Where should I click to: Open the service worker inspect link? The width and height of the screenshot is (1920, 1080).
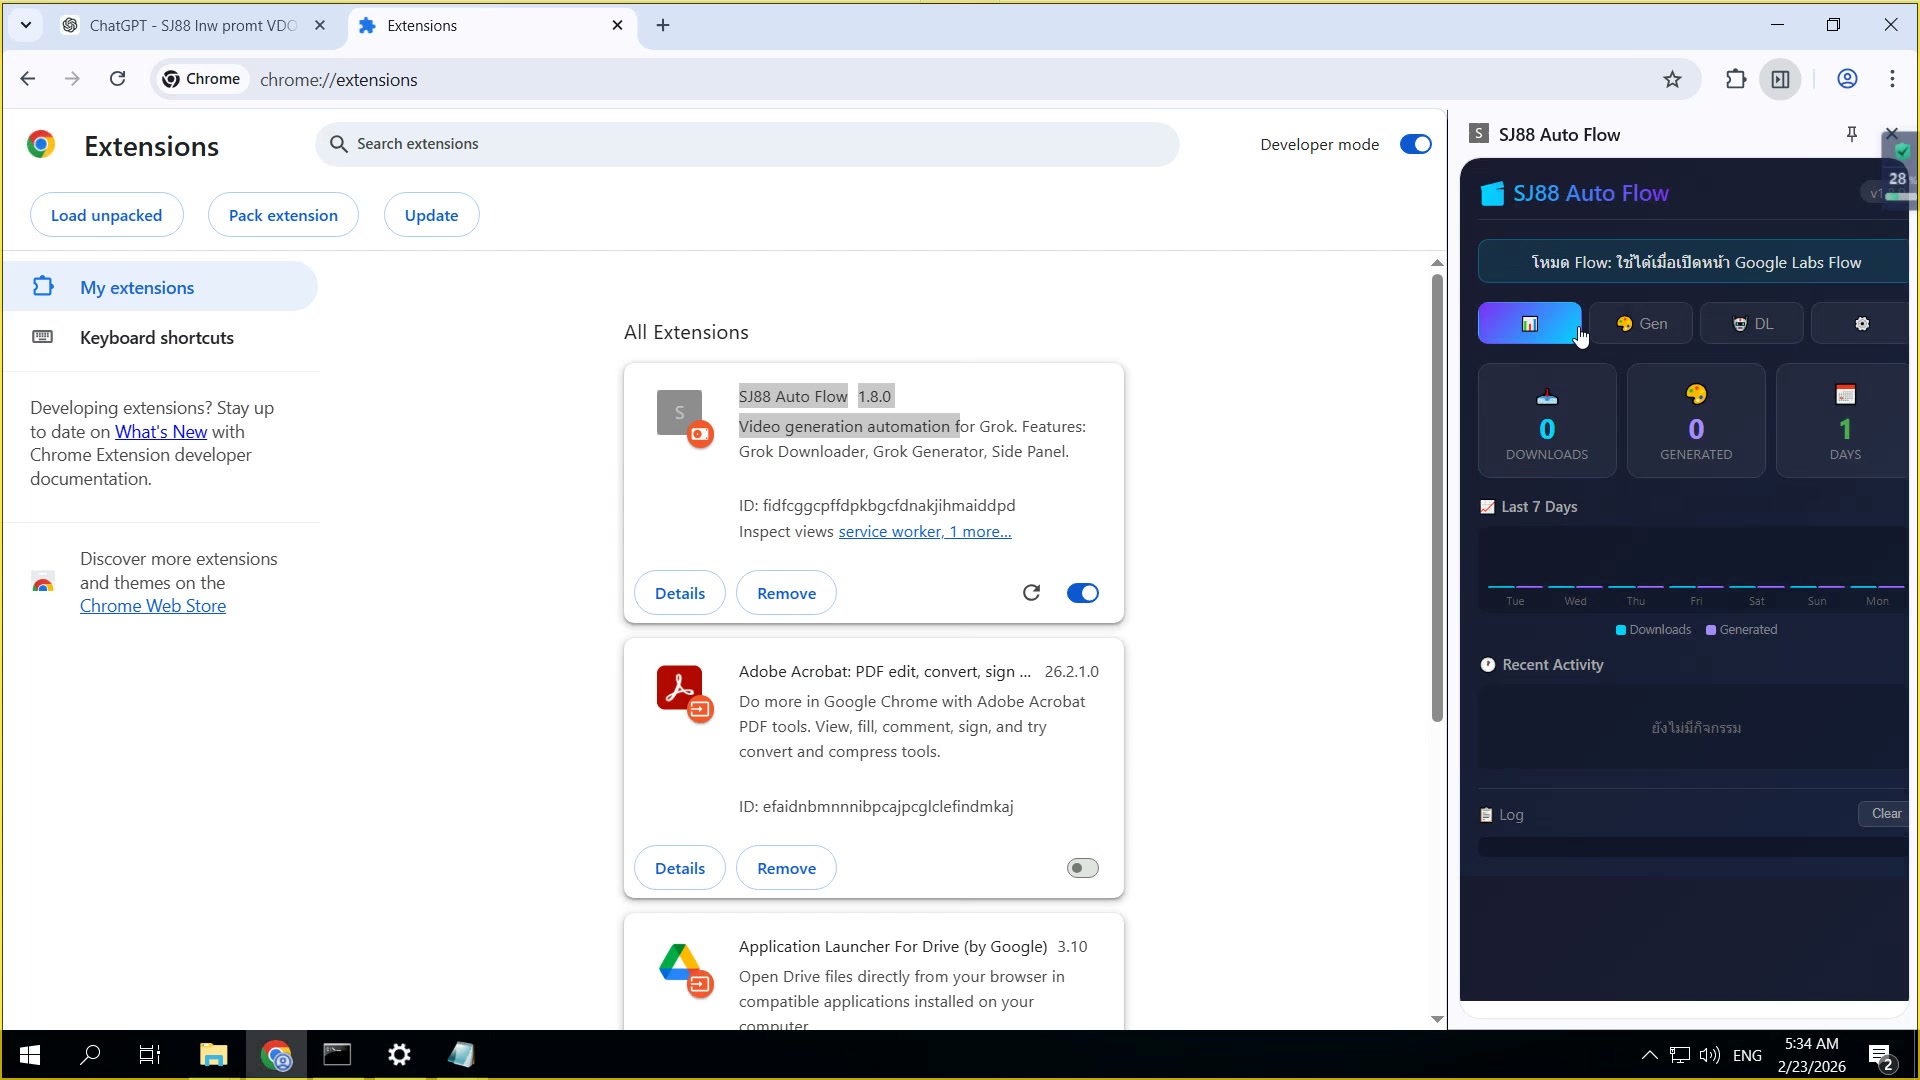pos(889,532)
